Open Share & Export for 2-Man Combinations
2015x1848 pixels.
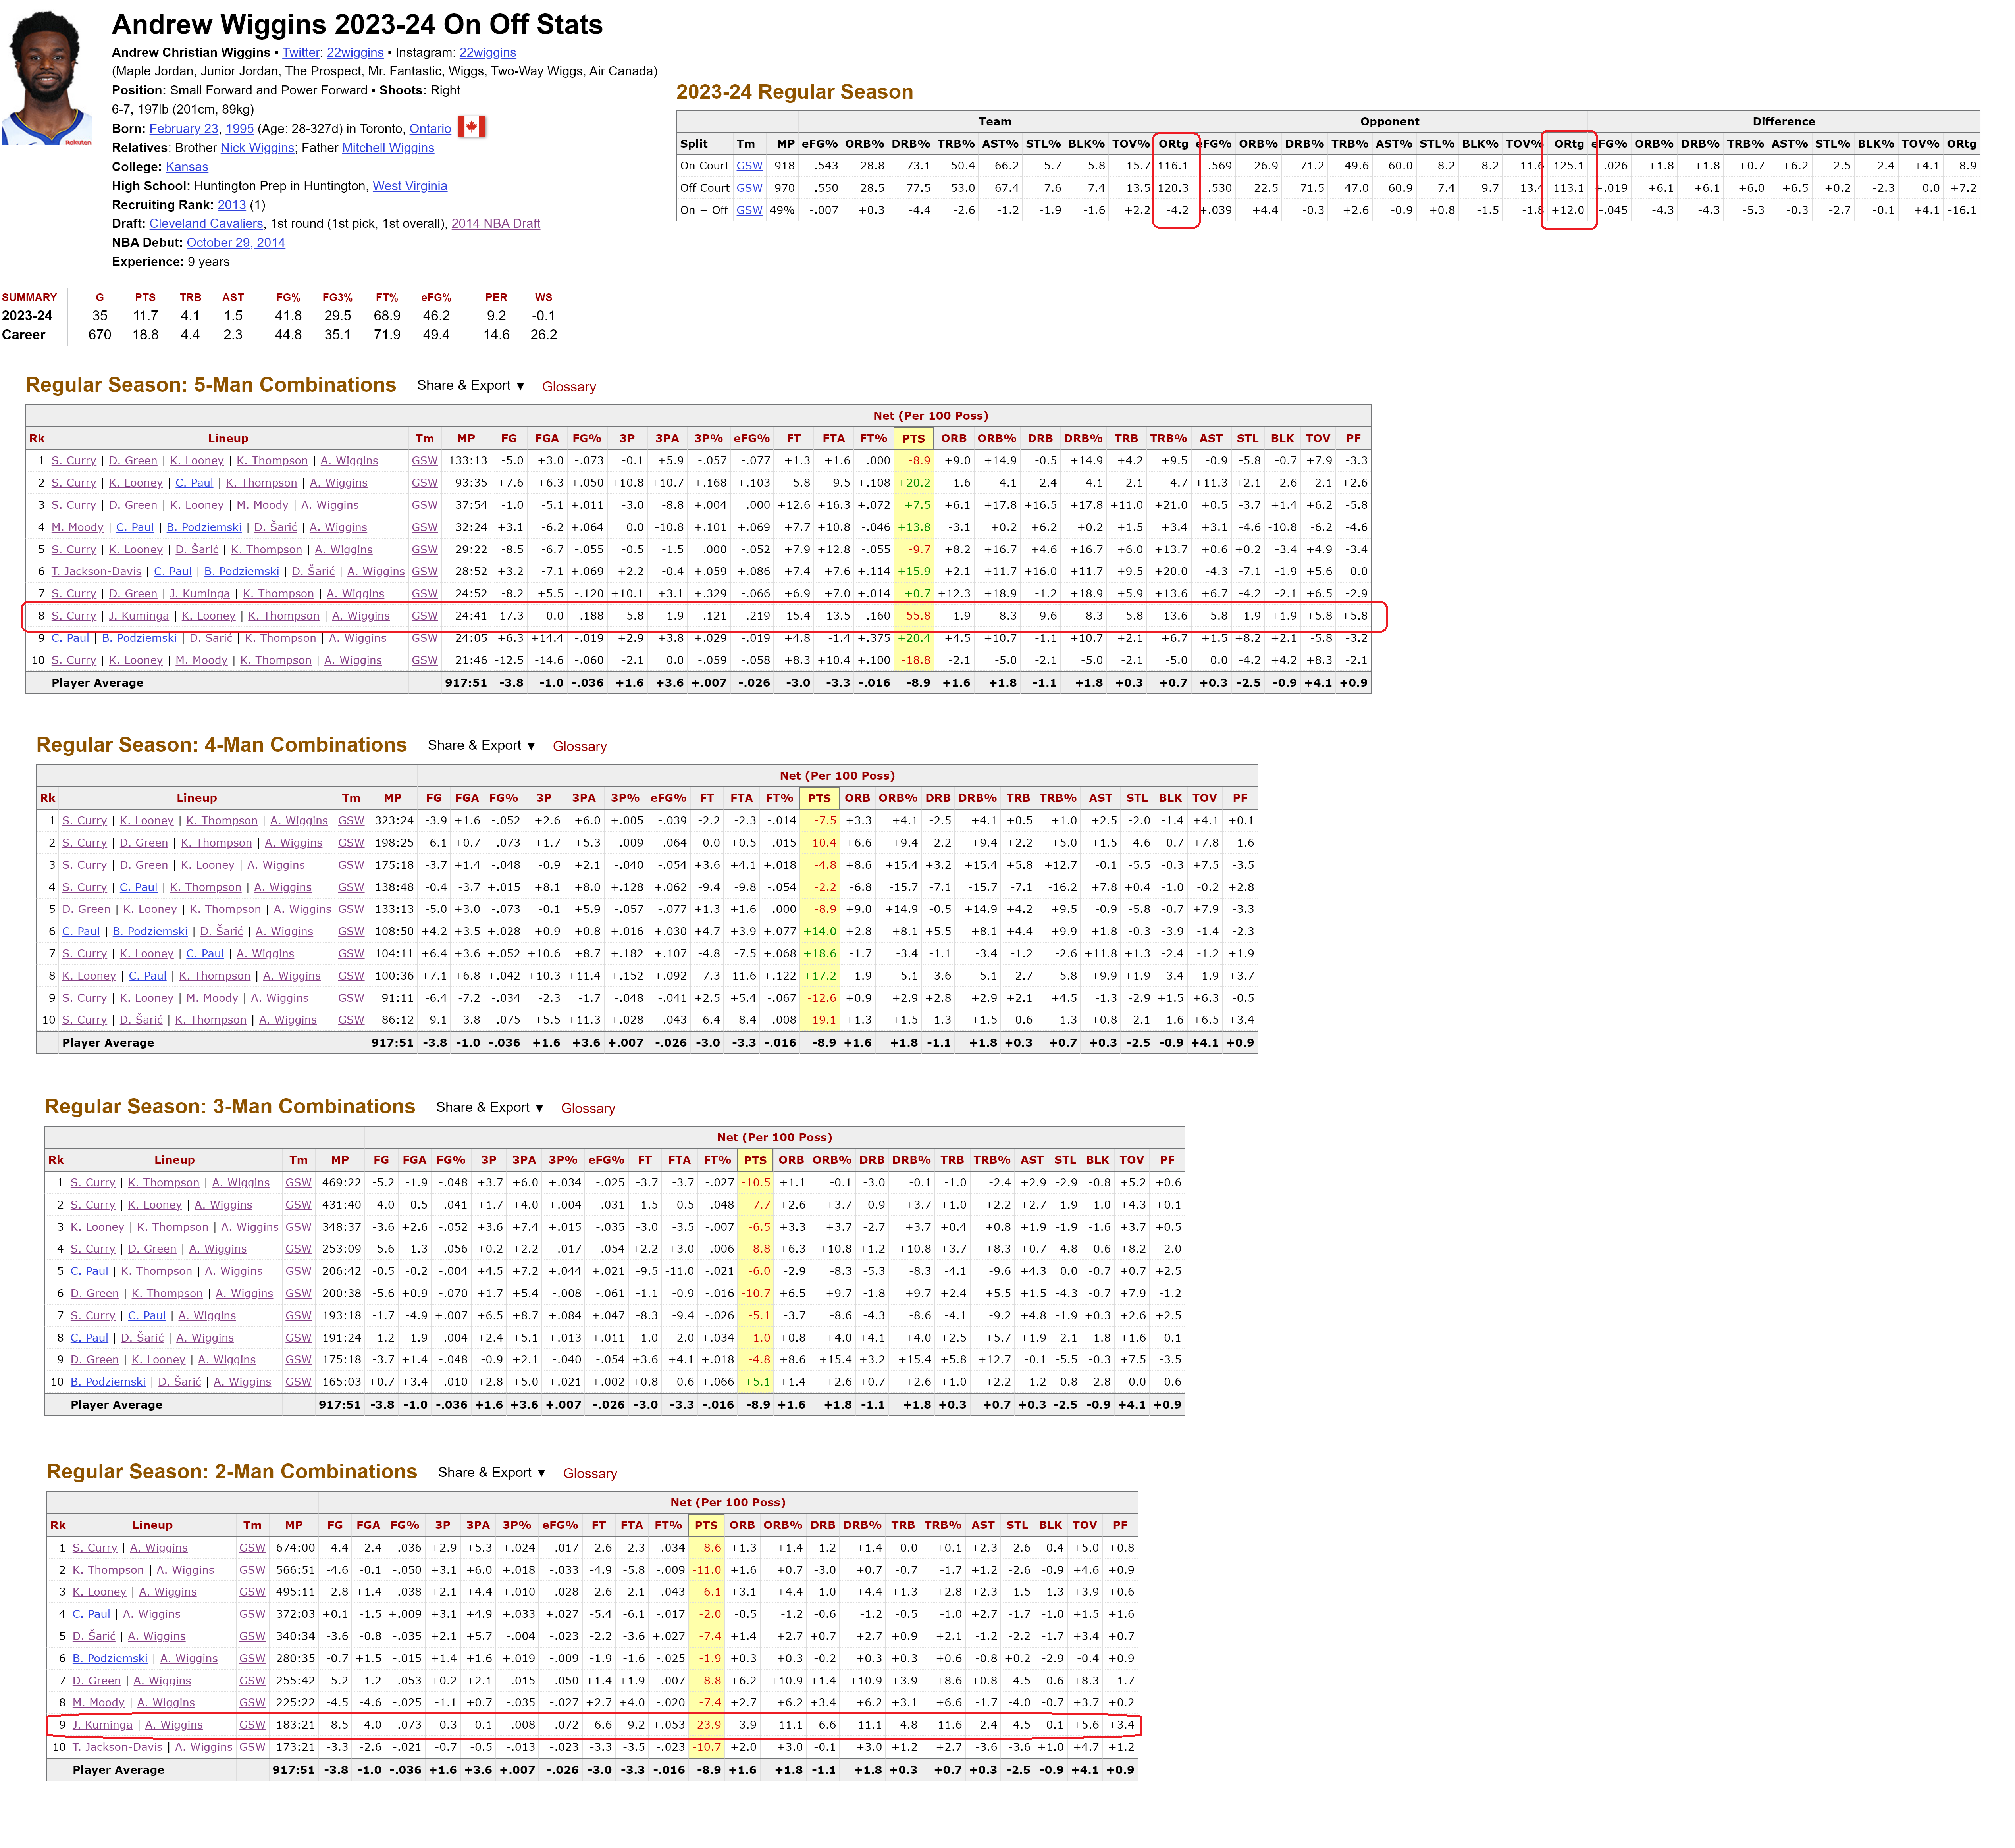pyautogui.click(x=492, y=1473)
